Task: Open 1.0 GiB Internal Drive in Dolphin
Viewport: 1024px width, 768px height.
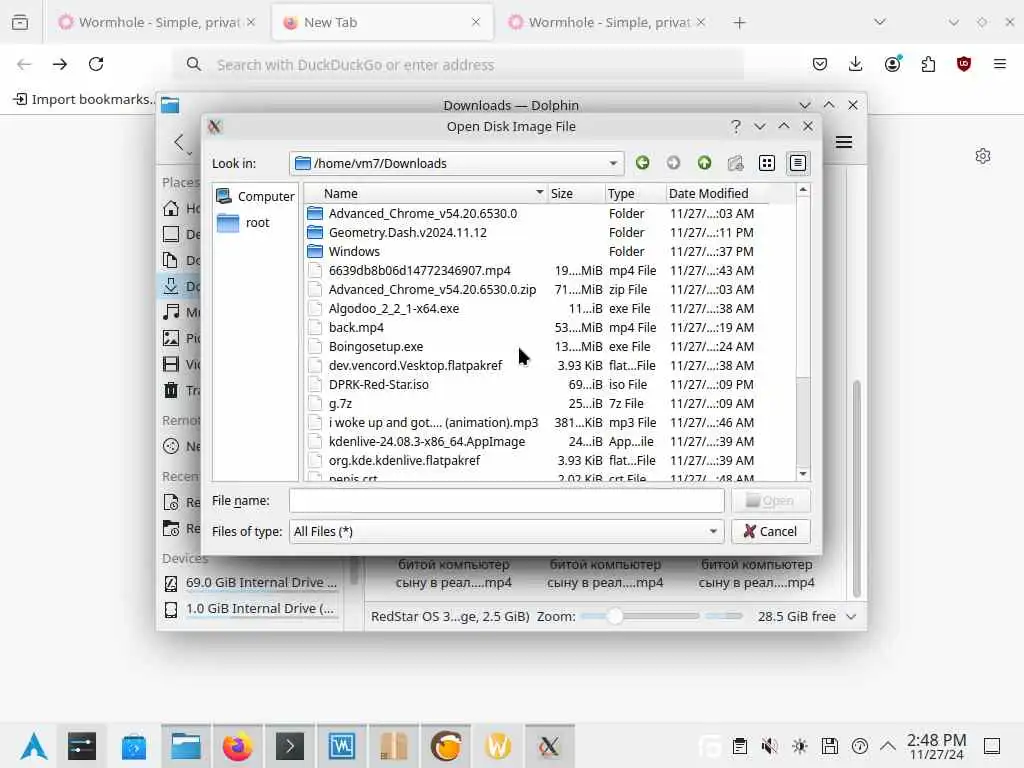Action: [x=252, y=609]
